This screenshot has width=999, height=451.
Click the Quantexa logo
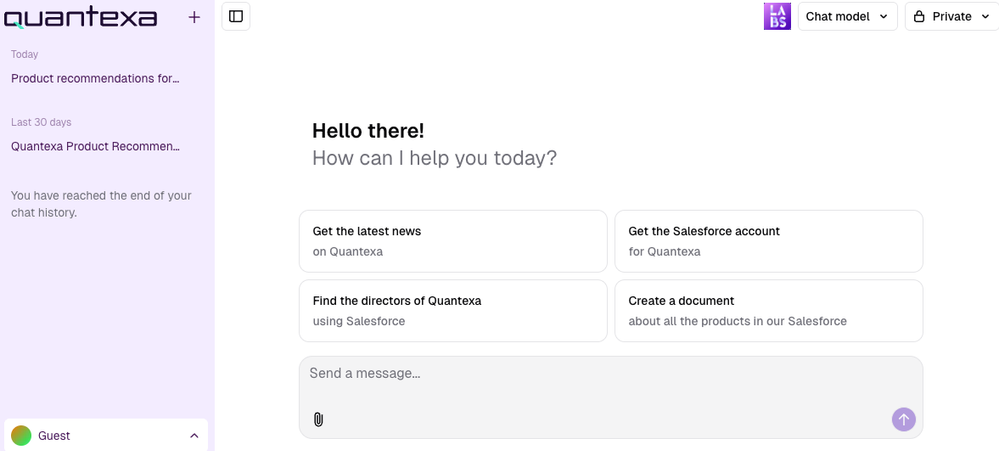80,17
